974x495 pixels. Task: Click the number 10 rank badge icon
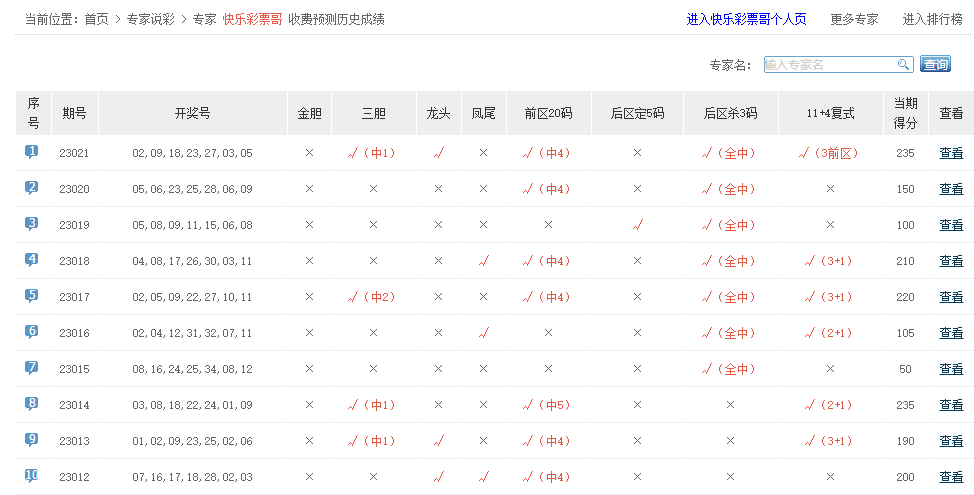(x=32, y=476)
